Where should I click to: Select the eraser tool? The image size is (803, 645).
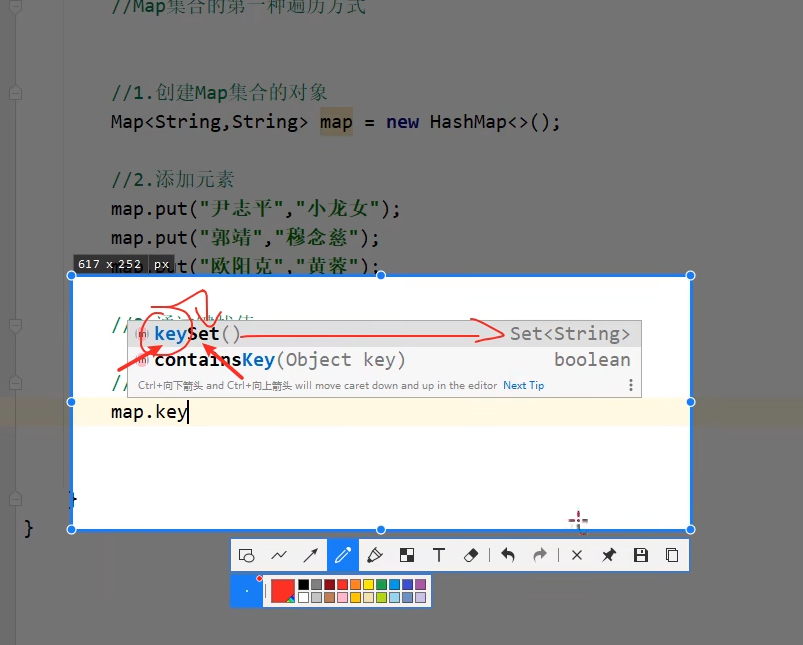[x=471, y=555]
